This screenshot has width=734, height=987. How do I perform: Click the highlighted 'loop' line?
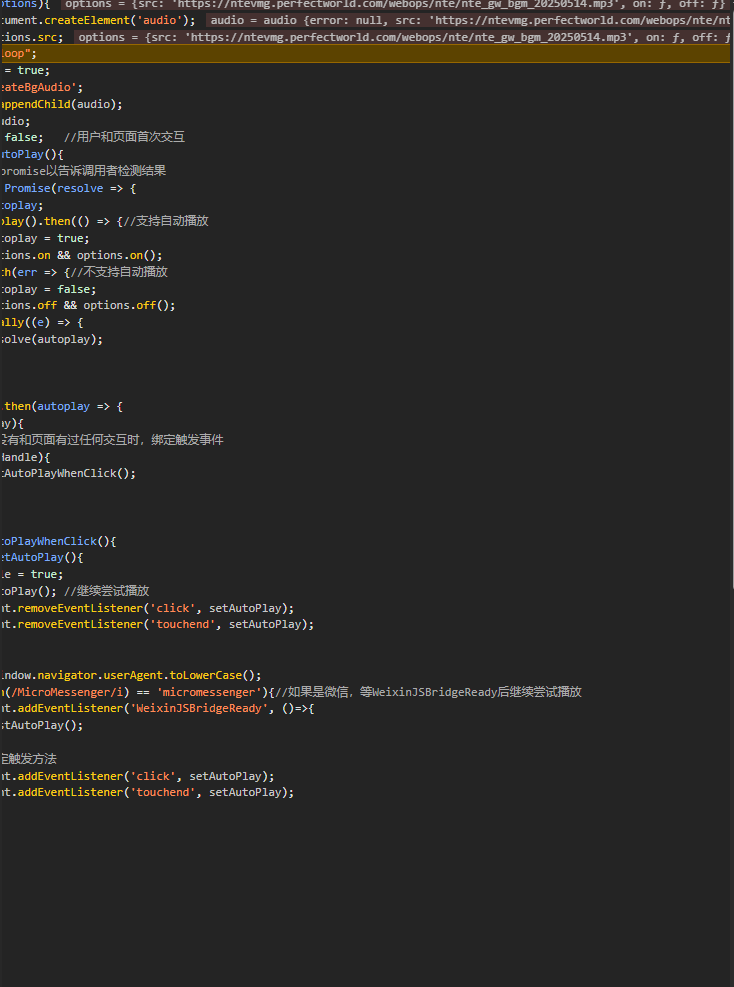tap(365, 54)
